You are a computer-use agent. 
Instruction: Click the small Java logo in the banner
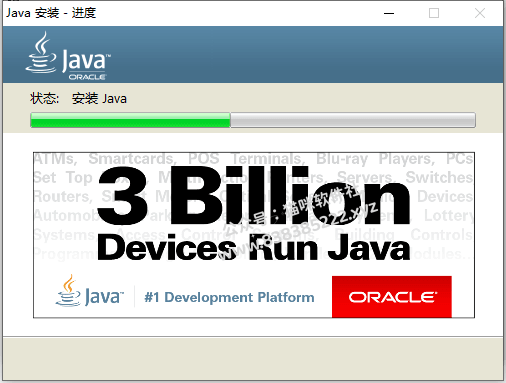tap(89, 291)
